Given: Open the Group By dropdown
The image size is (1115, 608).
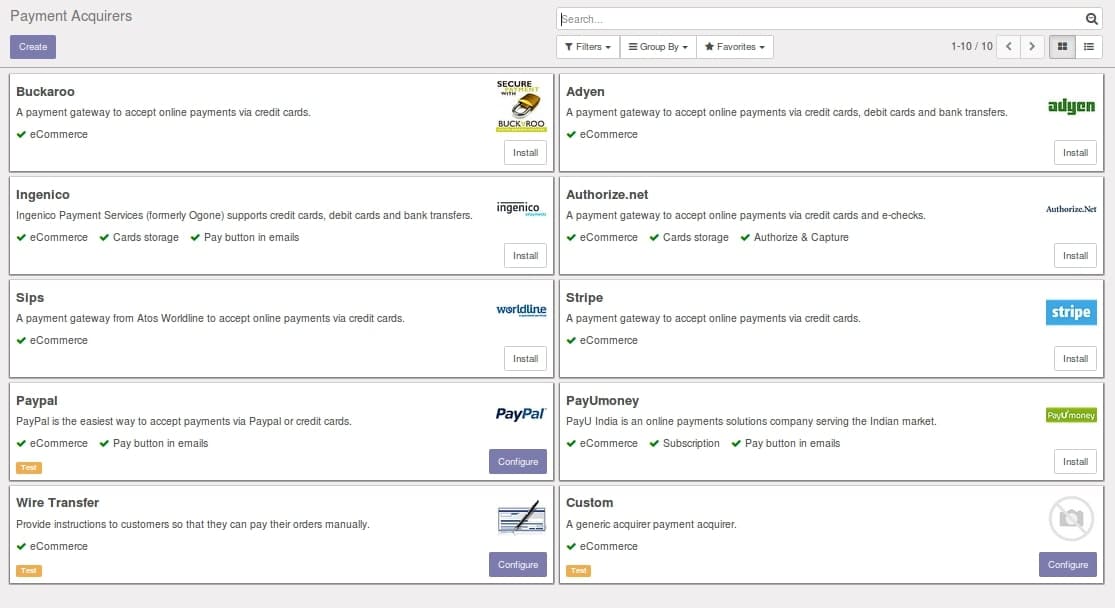Looking at the screenshot, I should pyautogui.click(x=658, y=47).
